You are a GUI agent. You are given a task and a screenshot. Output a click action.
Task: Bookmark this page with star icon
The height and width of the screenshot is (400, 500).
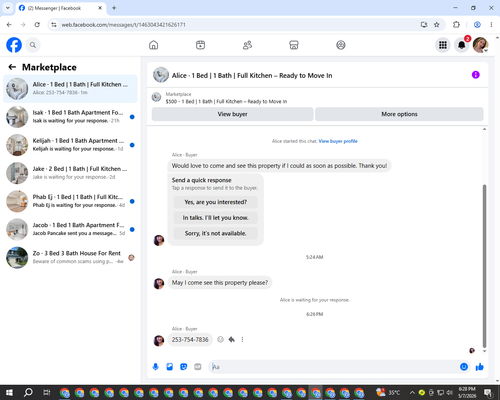coord(436,25)
